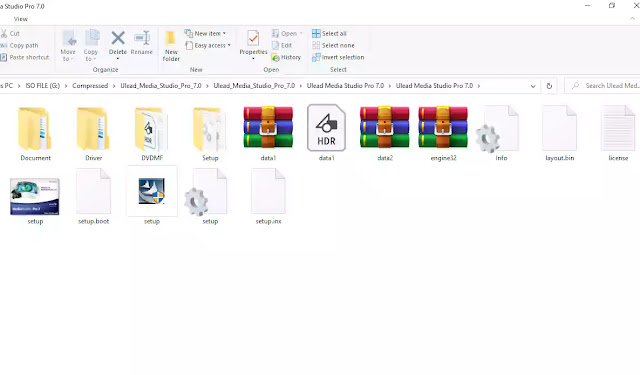Click the Refresh button beside the address bar
This screenshot has height=375, width=640.
549,86
